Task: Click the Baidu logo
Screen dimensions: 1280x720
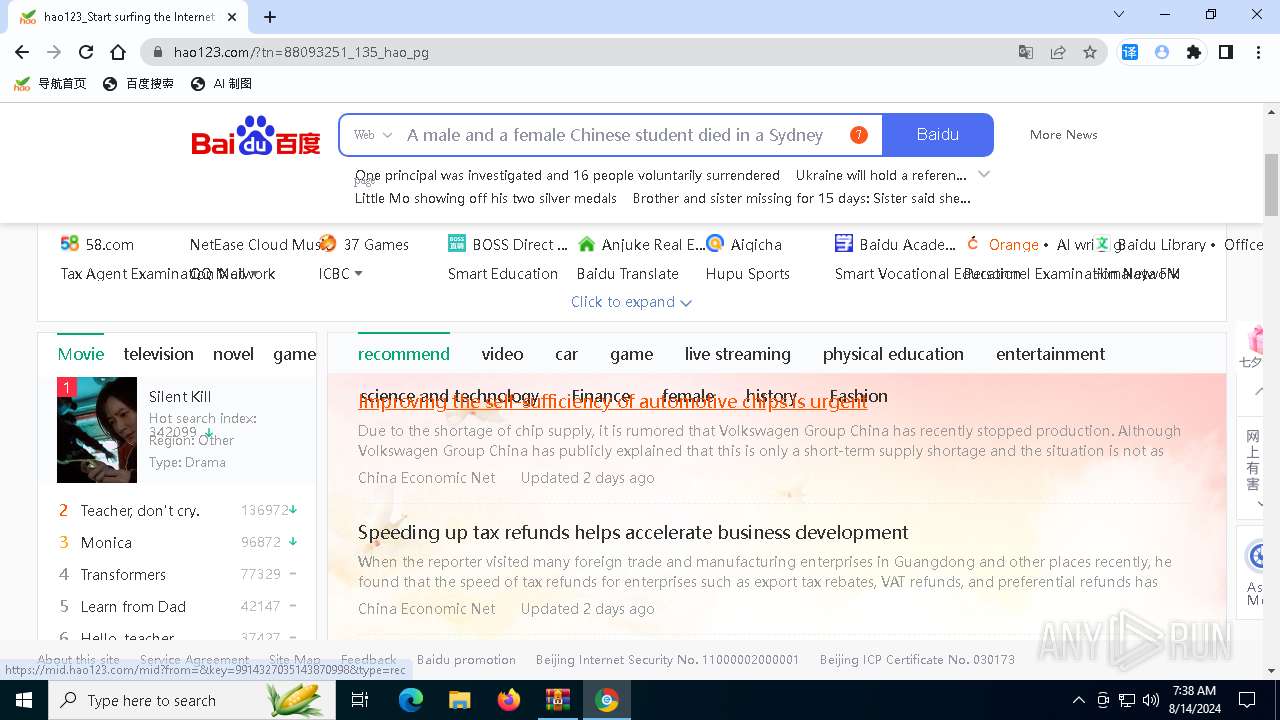Action: coord(256,135)
